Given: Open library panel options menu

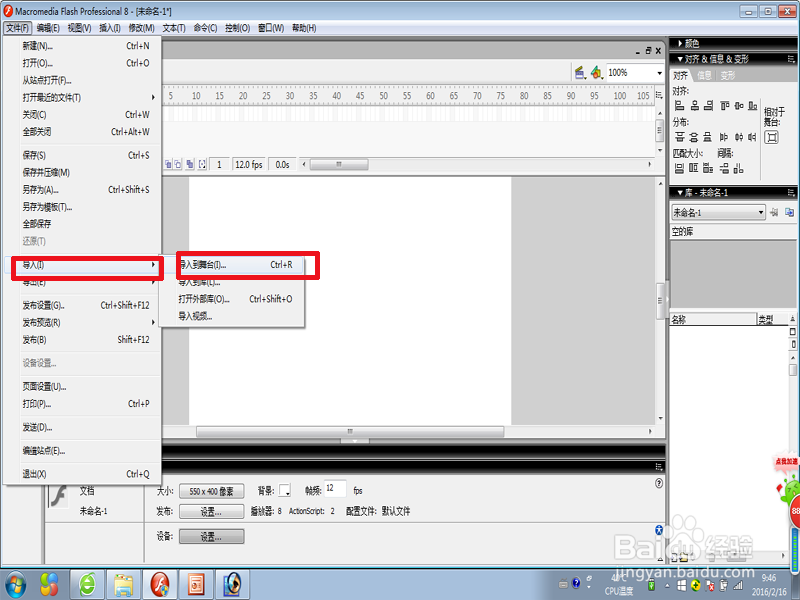Looking at the screenshot, I should (791, 192).
